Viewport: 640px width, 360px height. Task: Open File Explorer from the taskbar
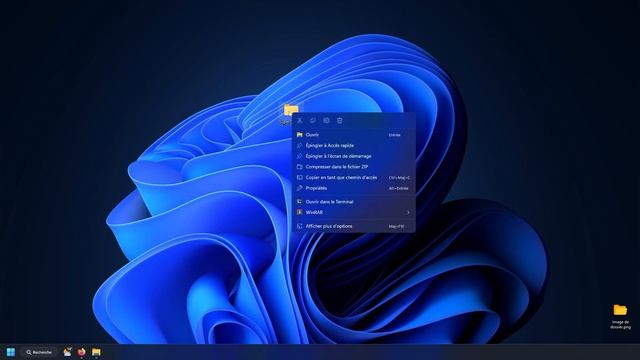96,352
